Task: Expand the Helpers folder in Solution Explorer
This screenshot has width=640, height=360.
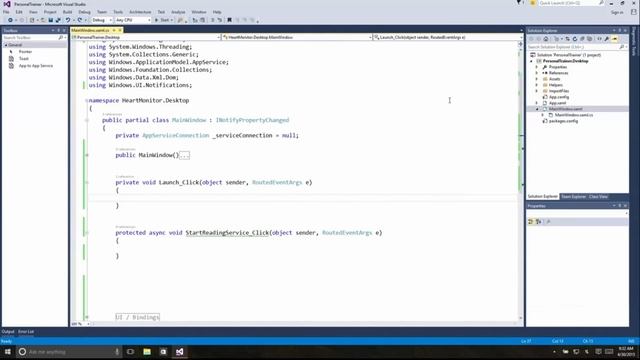Action: [537, 85]
